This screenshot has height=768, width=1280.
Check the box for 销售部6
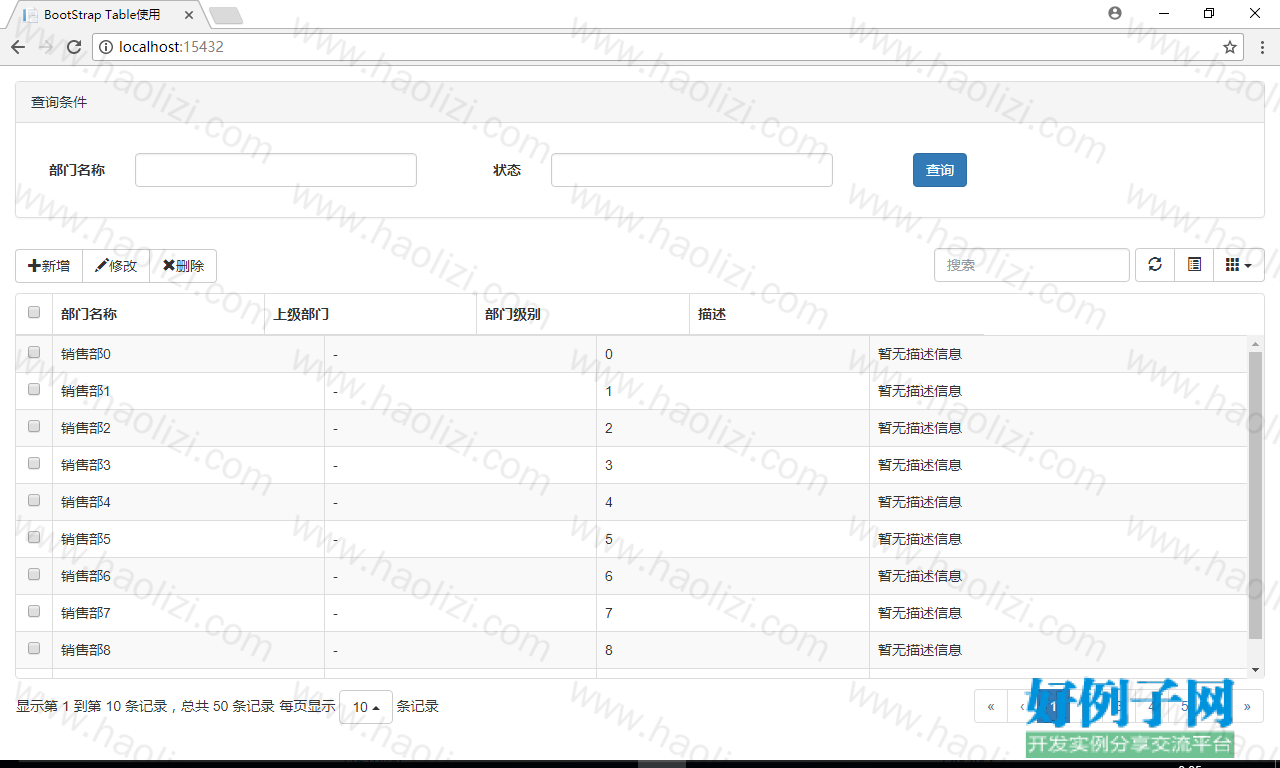click(x=34, y=574)
